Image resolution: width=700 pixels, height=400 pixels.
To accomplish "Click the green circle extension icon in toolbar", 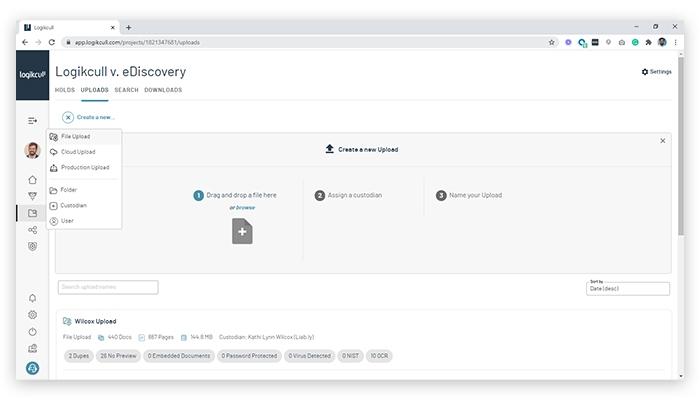I will click(635, 42).
